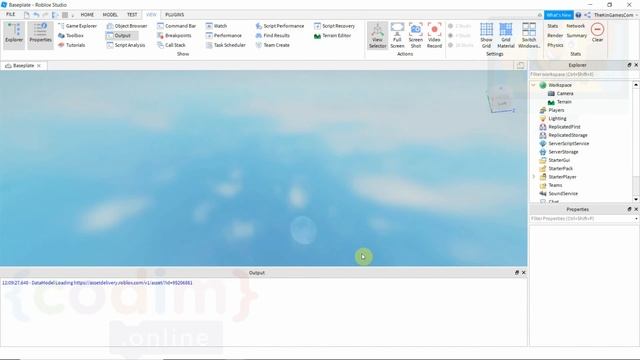Take a Screen Shot
The width and height of the screenshot is (640, 360).
coord(416,36)
